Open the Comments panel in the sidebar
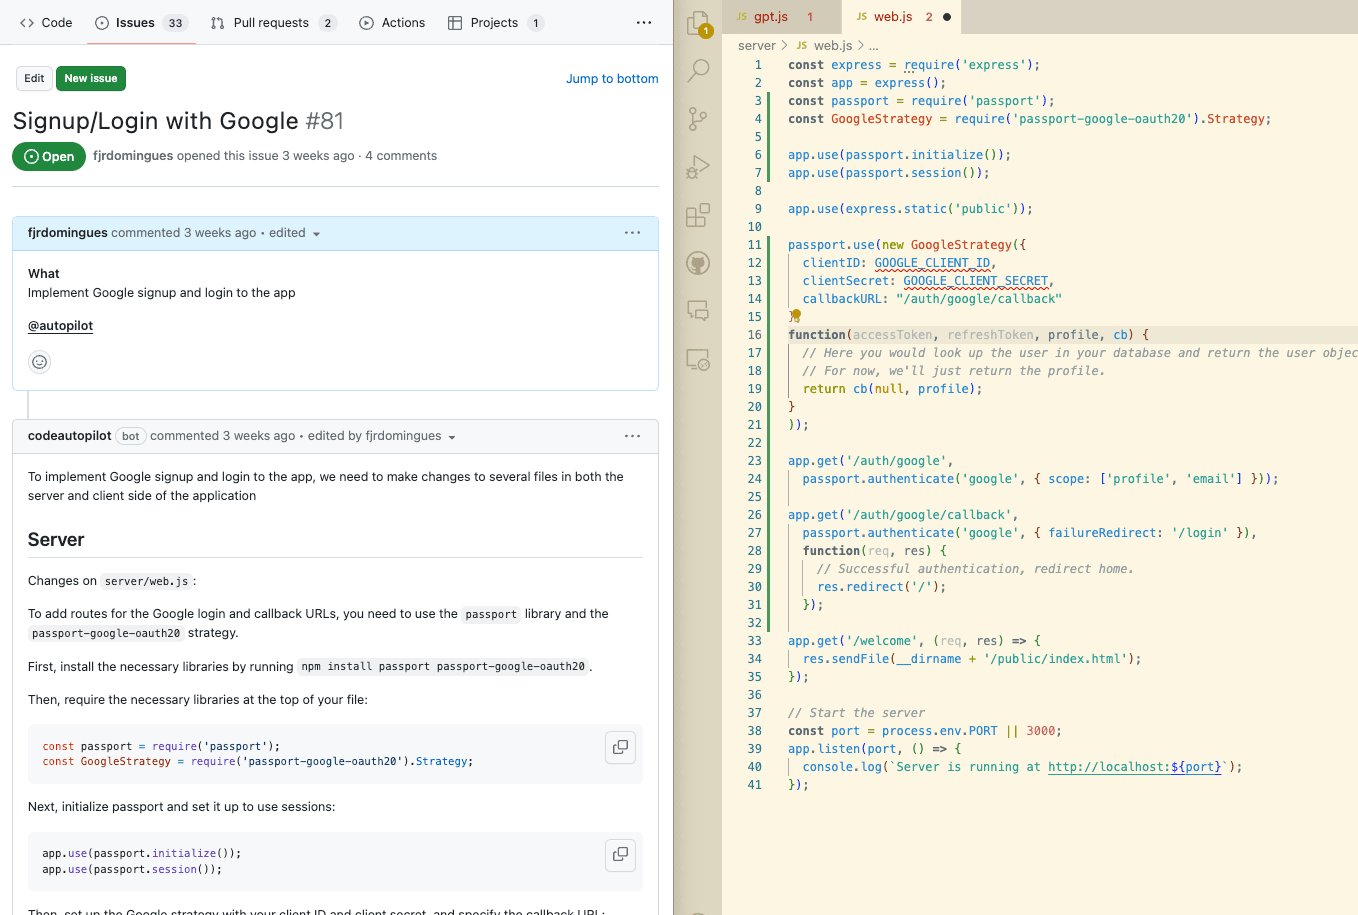 [x=699, y=310]
